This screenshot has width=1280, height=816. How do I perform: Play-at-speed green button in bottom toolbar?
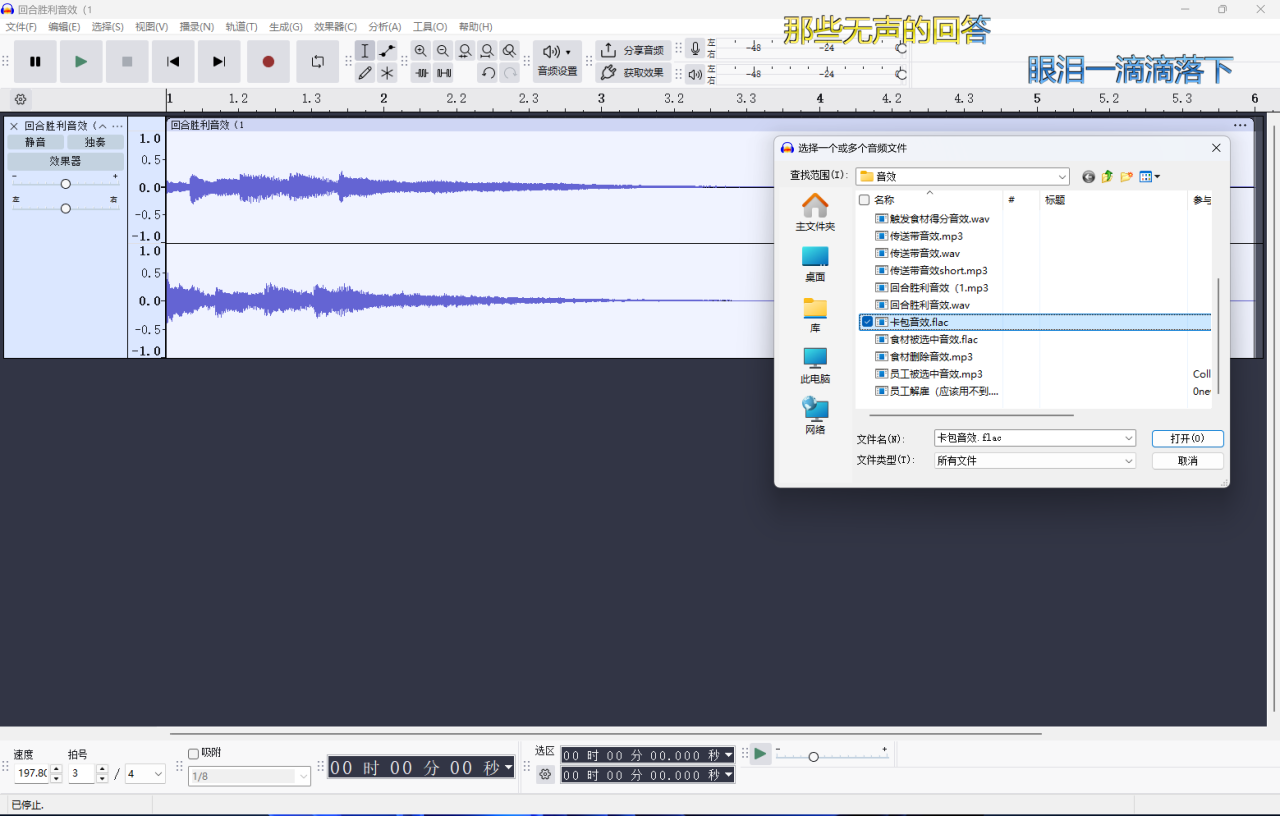click(x=761, y=754)
